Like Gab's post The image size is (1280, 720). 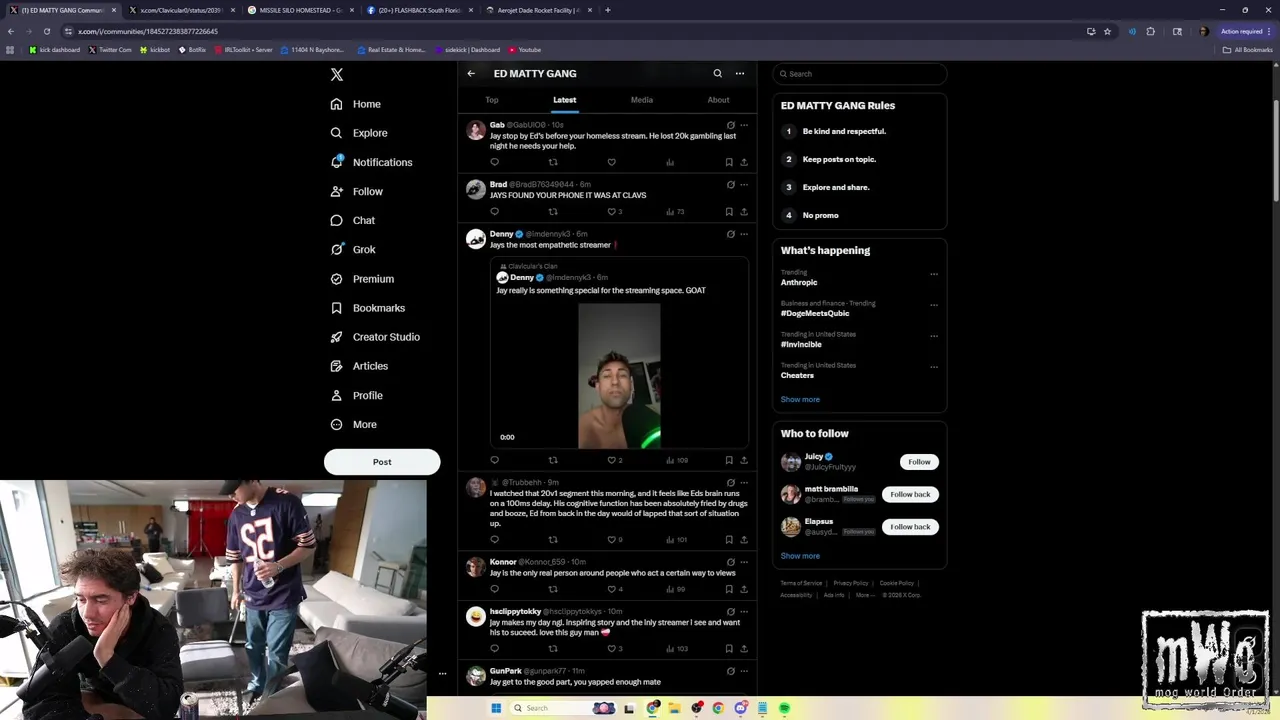pos(612,162)
